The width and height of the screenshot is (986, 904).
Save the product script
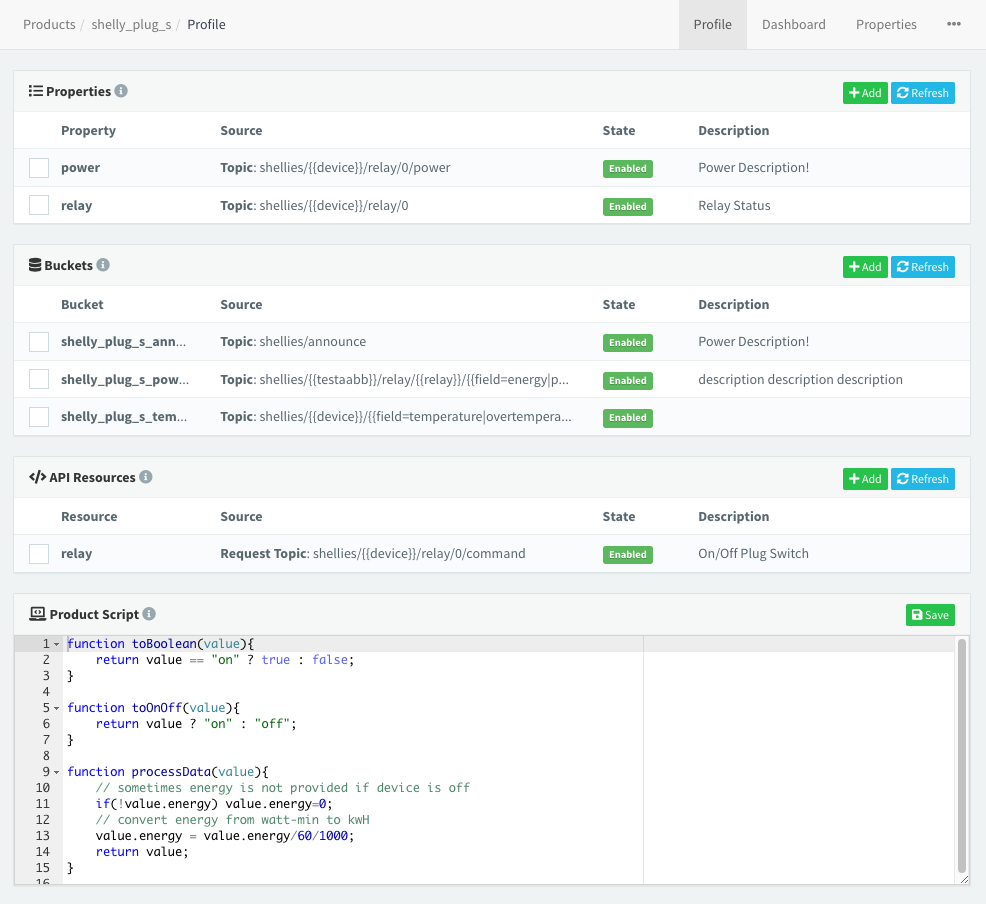pyautogui.click(x=929, y=615)
